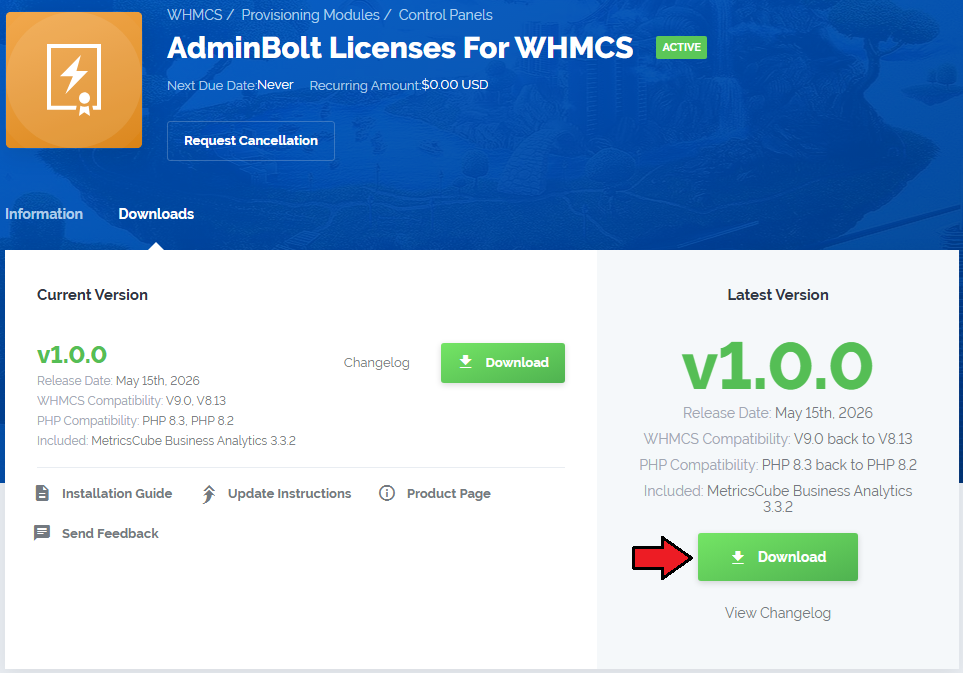Go to Control Panels breadcrumb
The width and height of the screenshot is (963, 673).
(445, 15)
